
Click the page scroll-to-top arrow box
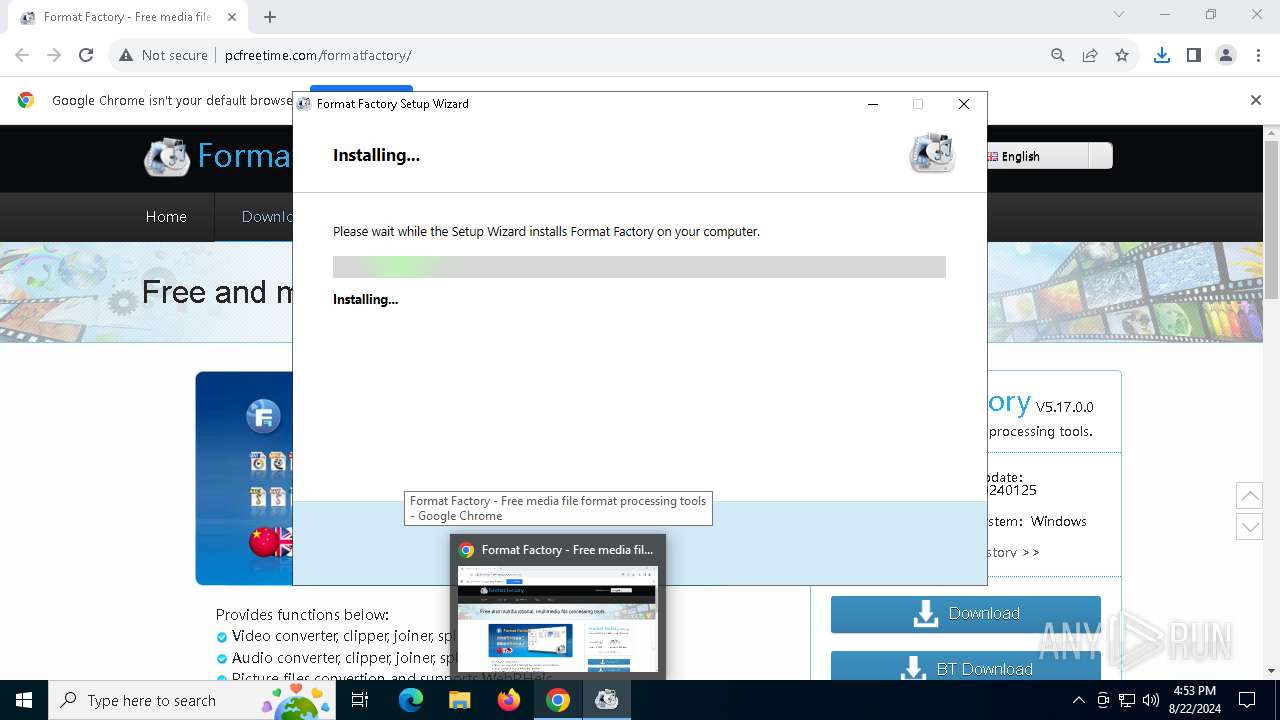pyautogui.click(x=1249, y=495)
